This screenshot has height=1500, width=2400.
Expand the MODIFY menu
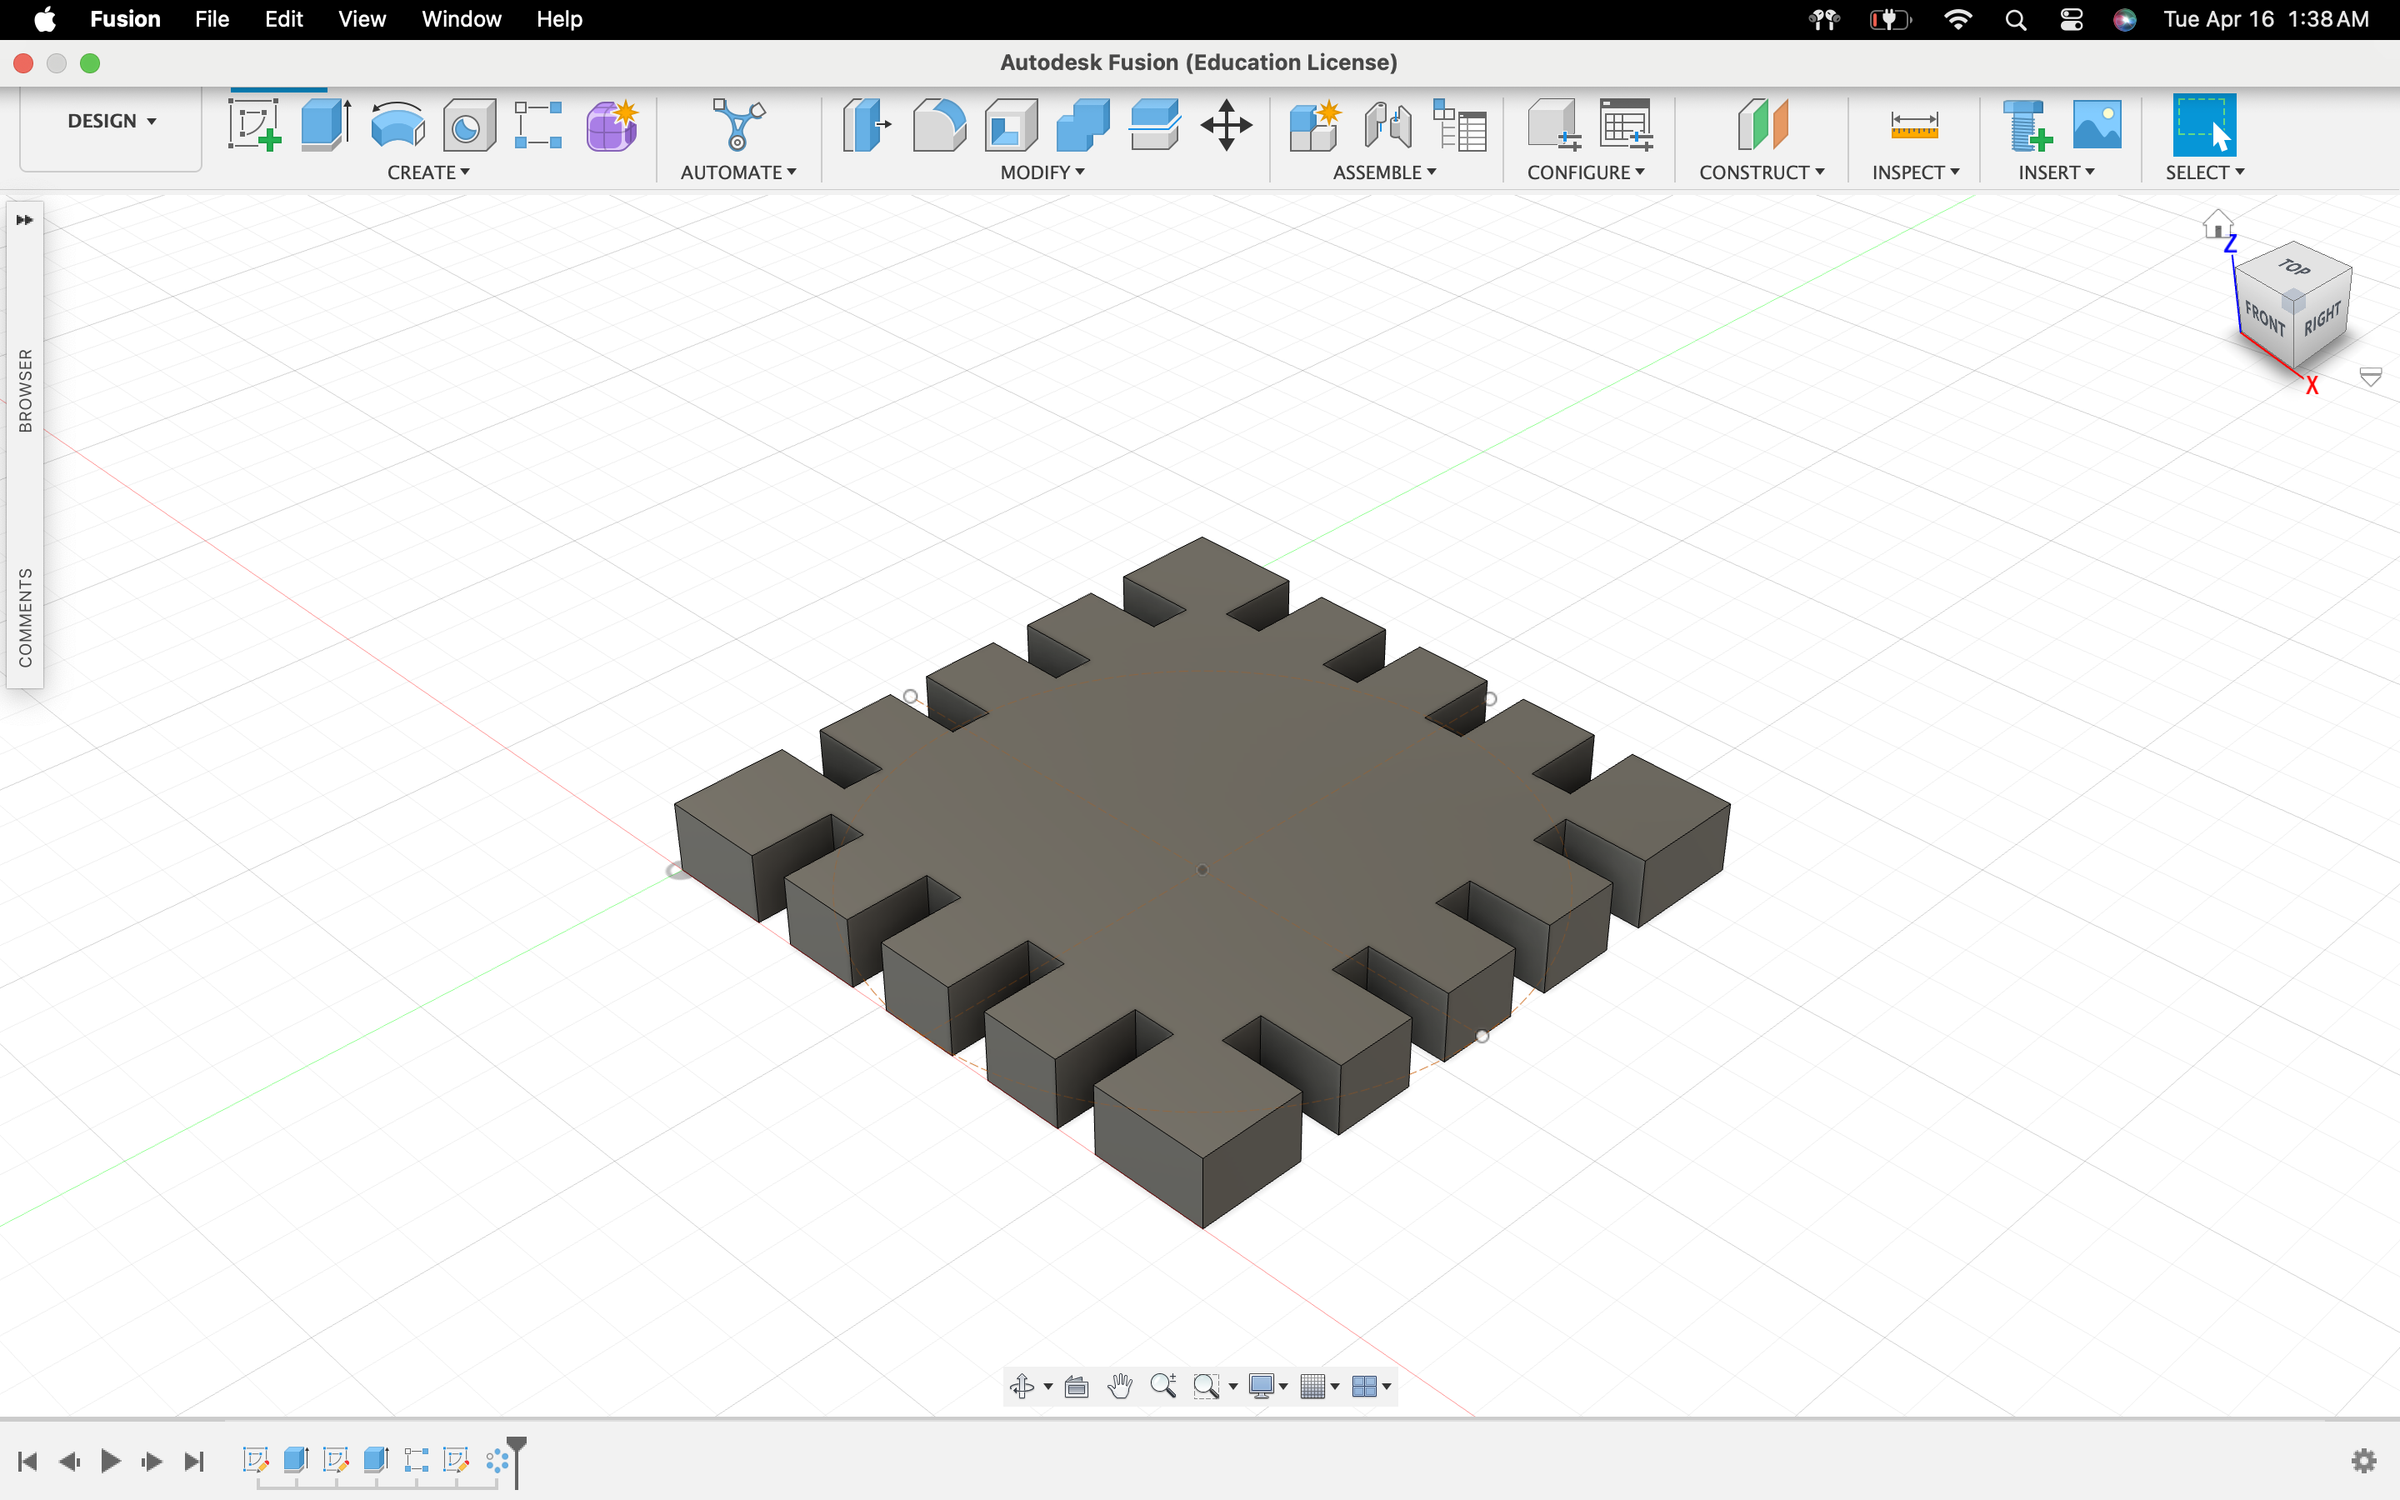click(x=1042, y=172)
